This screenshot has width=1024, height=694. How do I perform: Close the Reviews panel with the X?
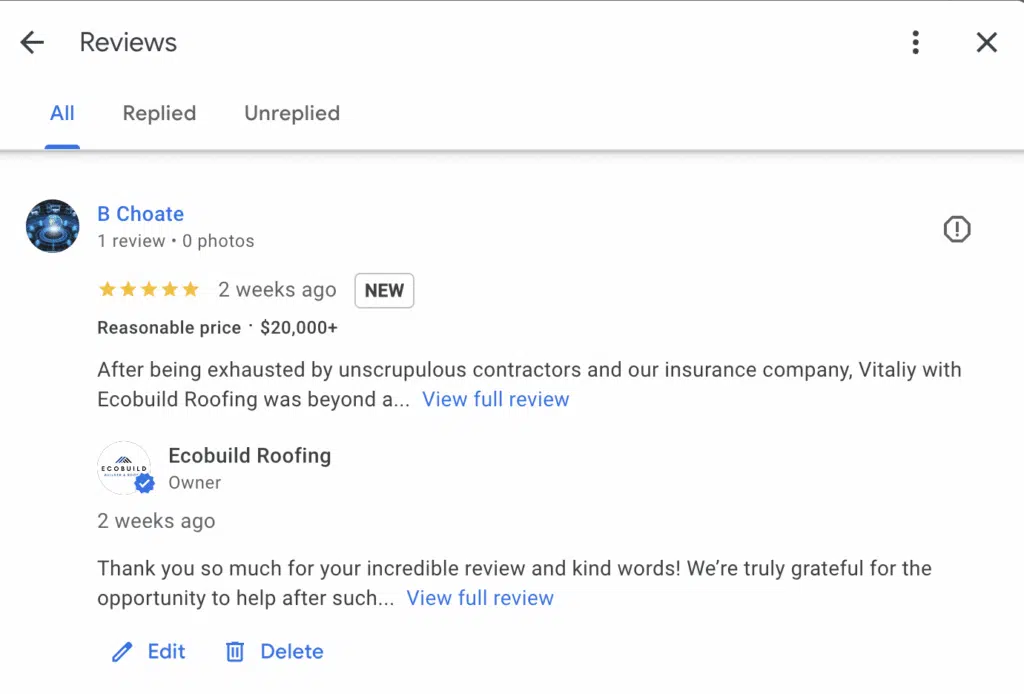coord(986,42)
